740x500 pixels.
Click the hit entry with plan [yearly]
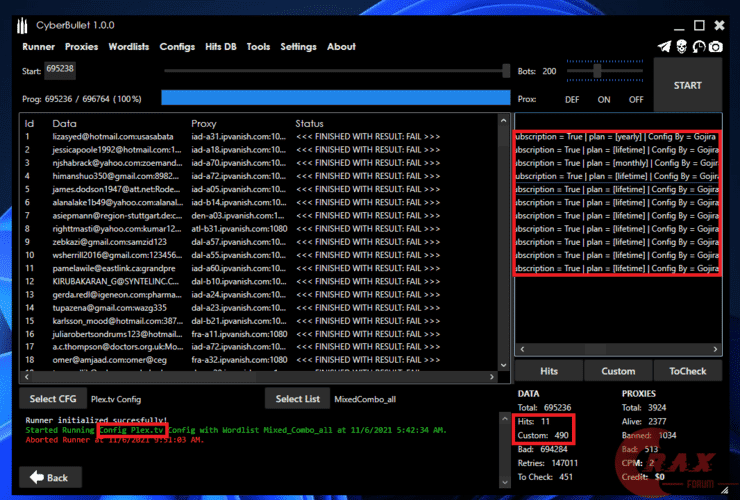[x=617, y=137]
